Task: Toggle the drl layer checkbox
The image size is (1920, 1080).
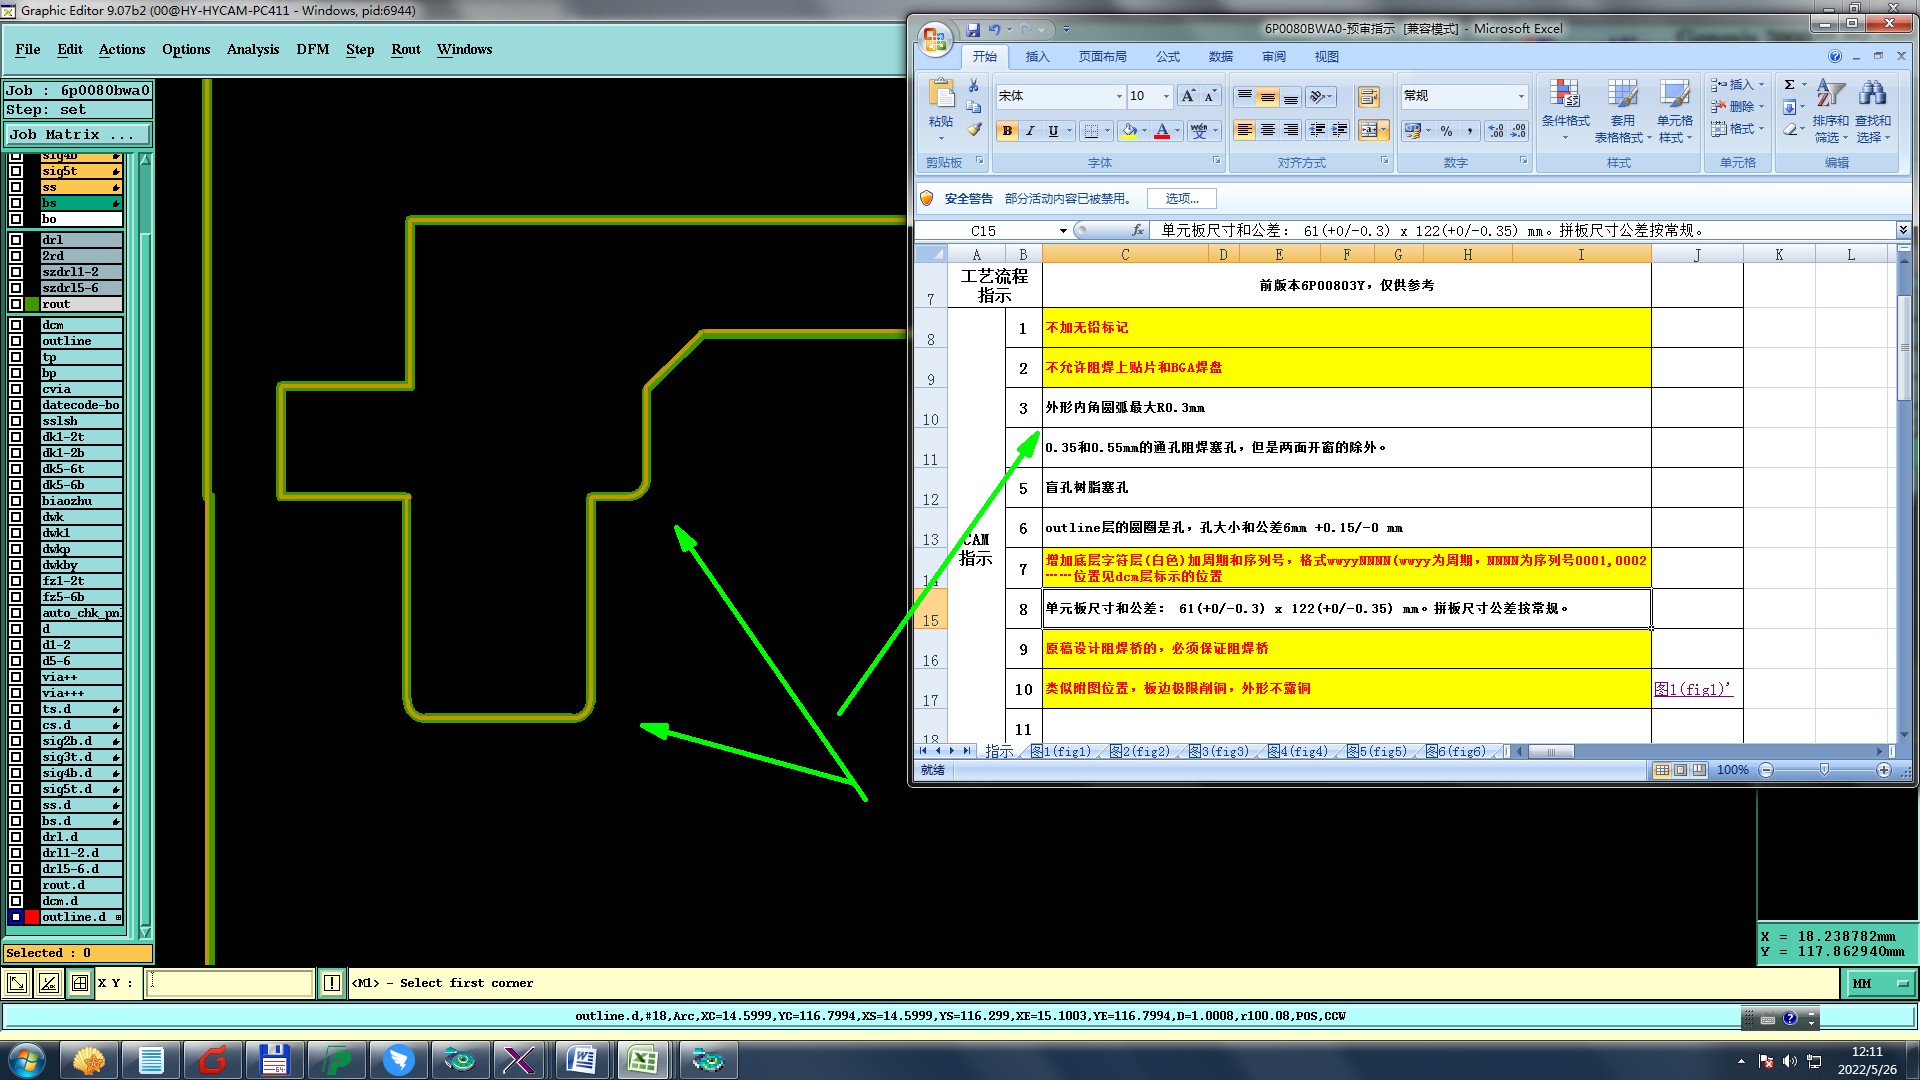Action: [x=16, y=240]
